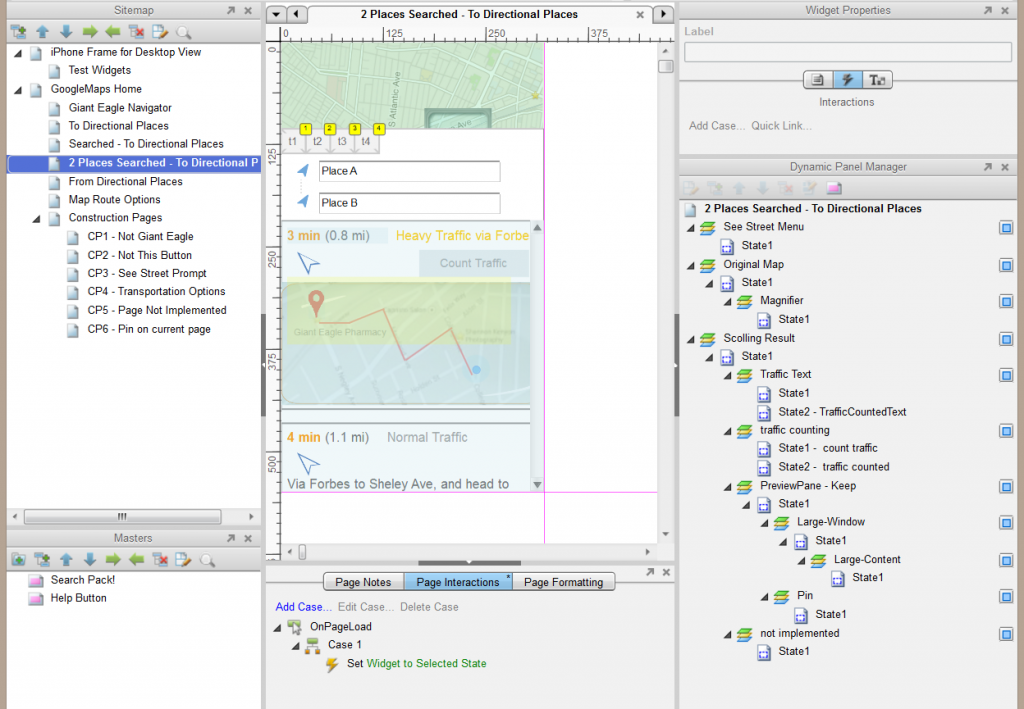Click the Count Traffic button on canvas

473,263
